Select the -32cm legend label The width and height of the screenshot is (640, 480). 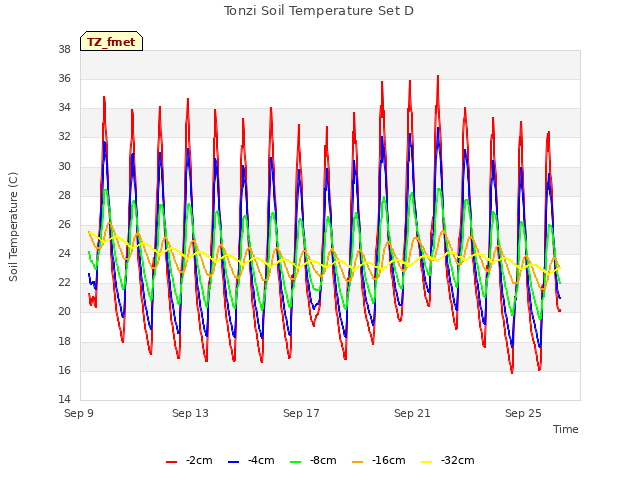458,460
